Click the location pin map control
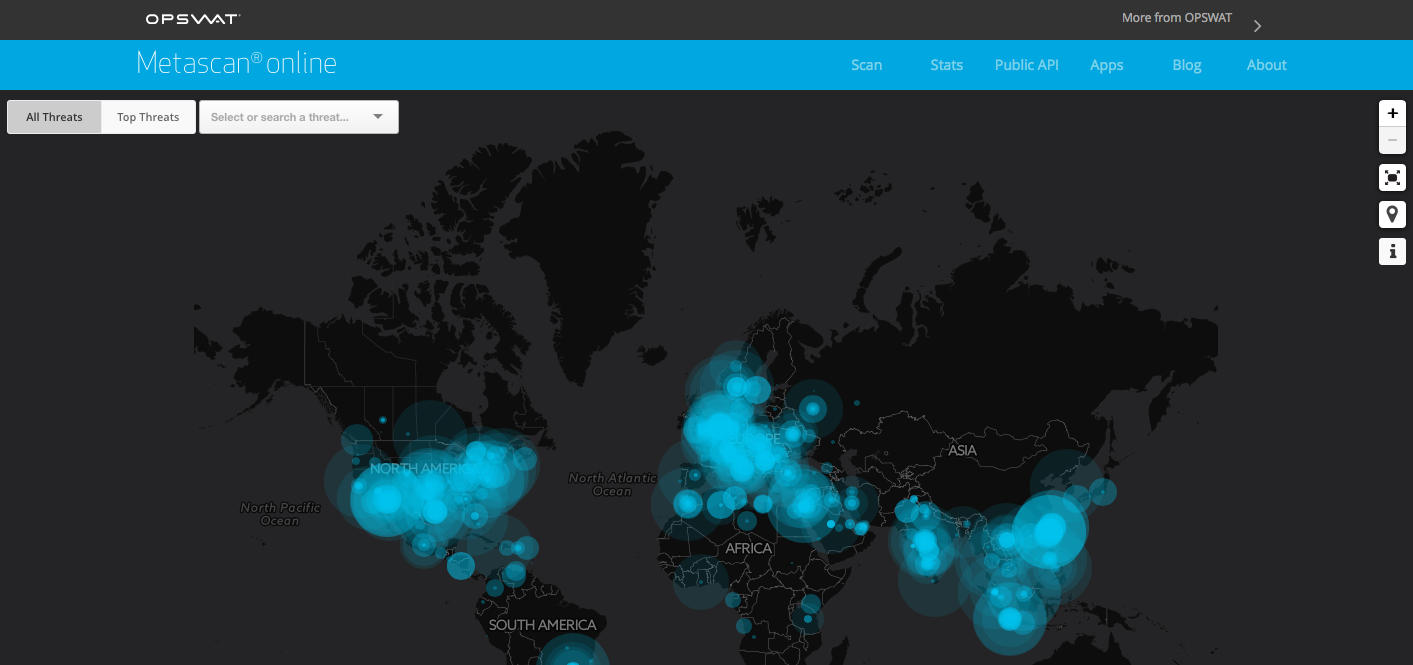Image resolution: width=1413 pixels, height=665 pixels. click(1392, 214)
